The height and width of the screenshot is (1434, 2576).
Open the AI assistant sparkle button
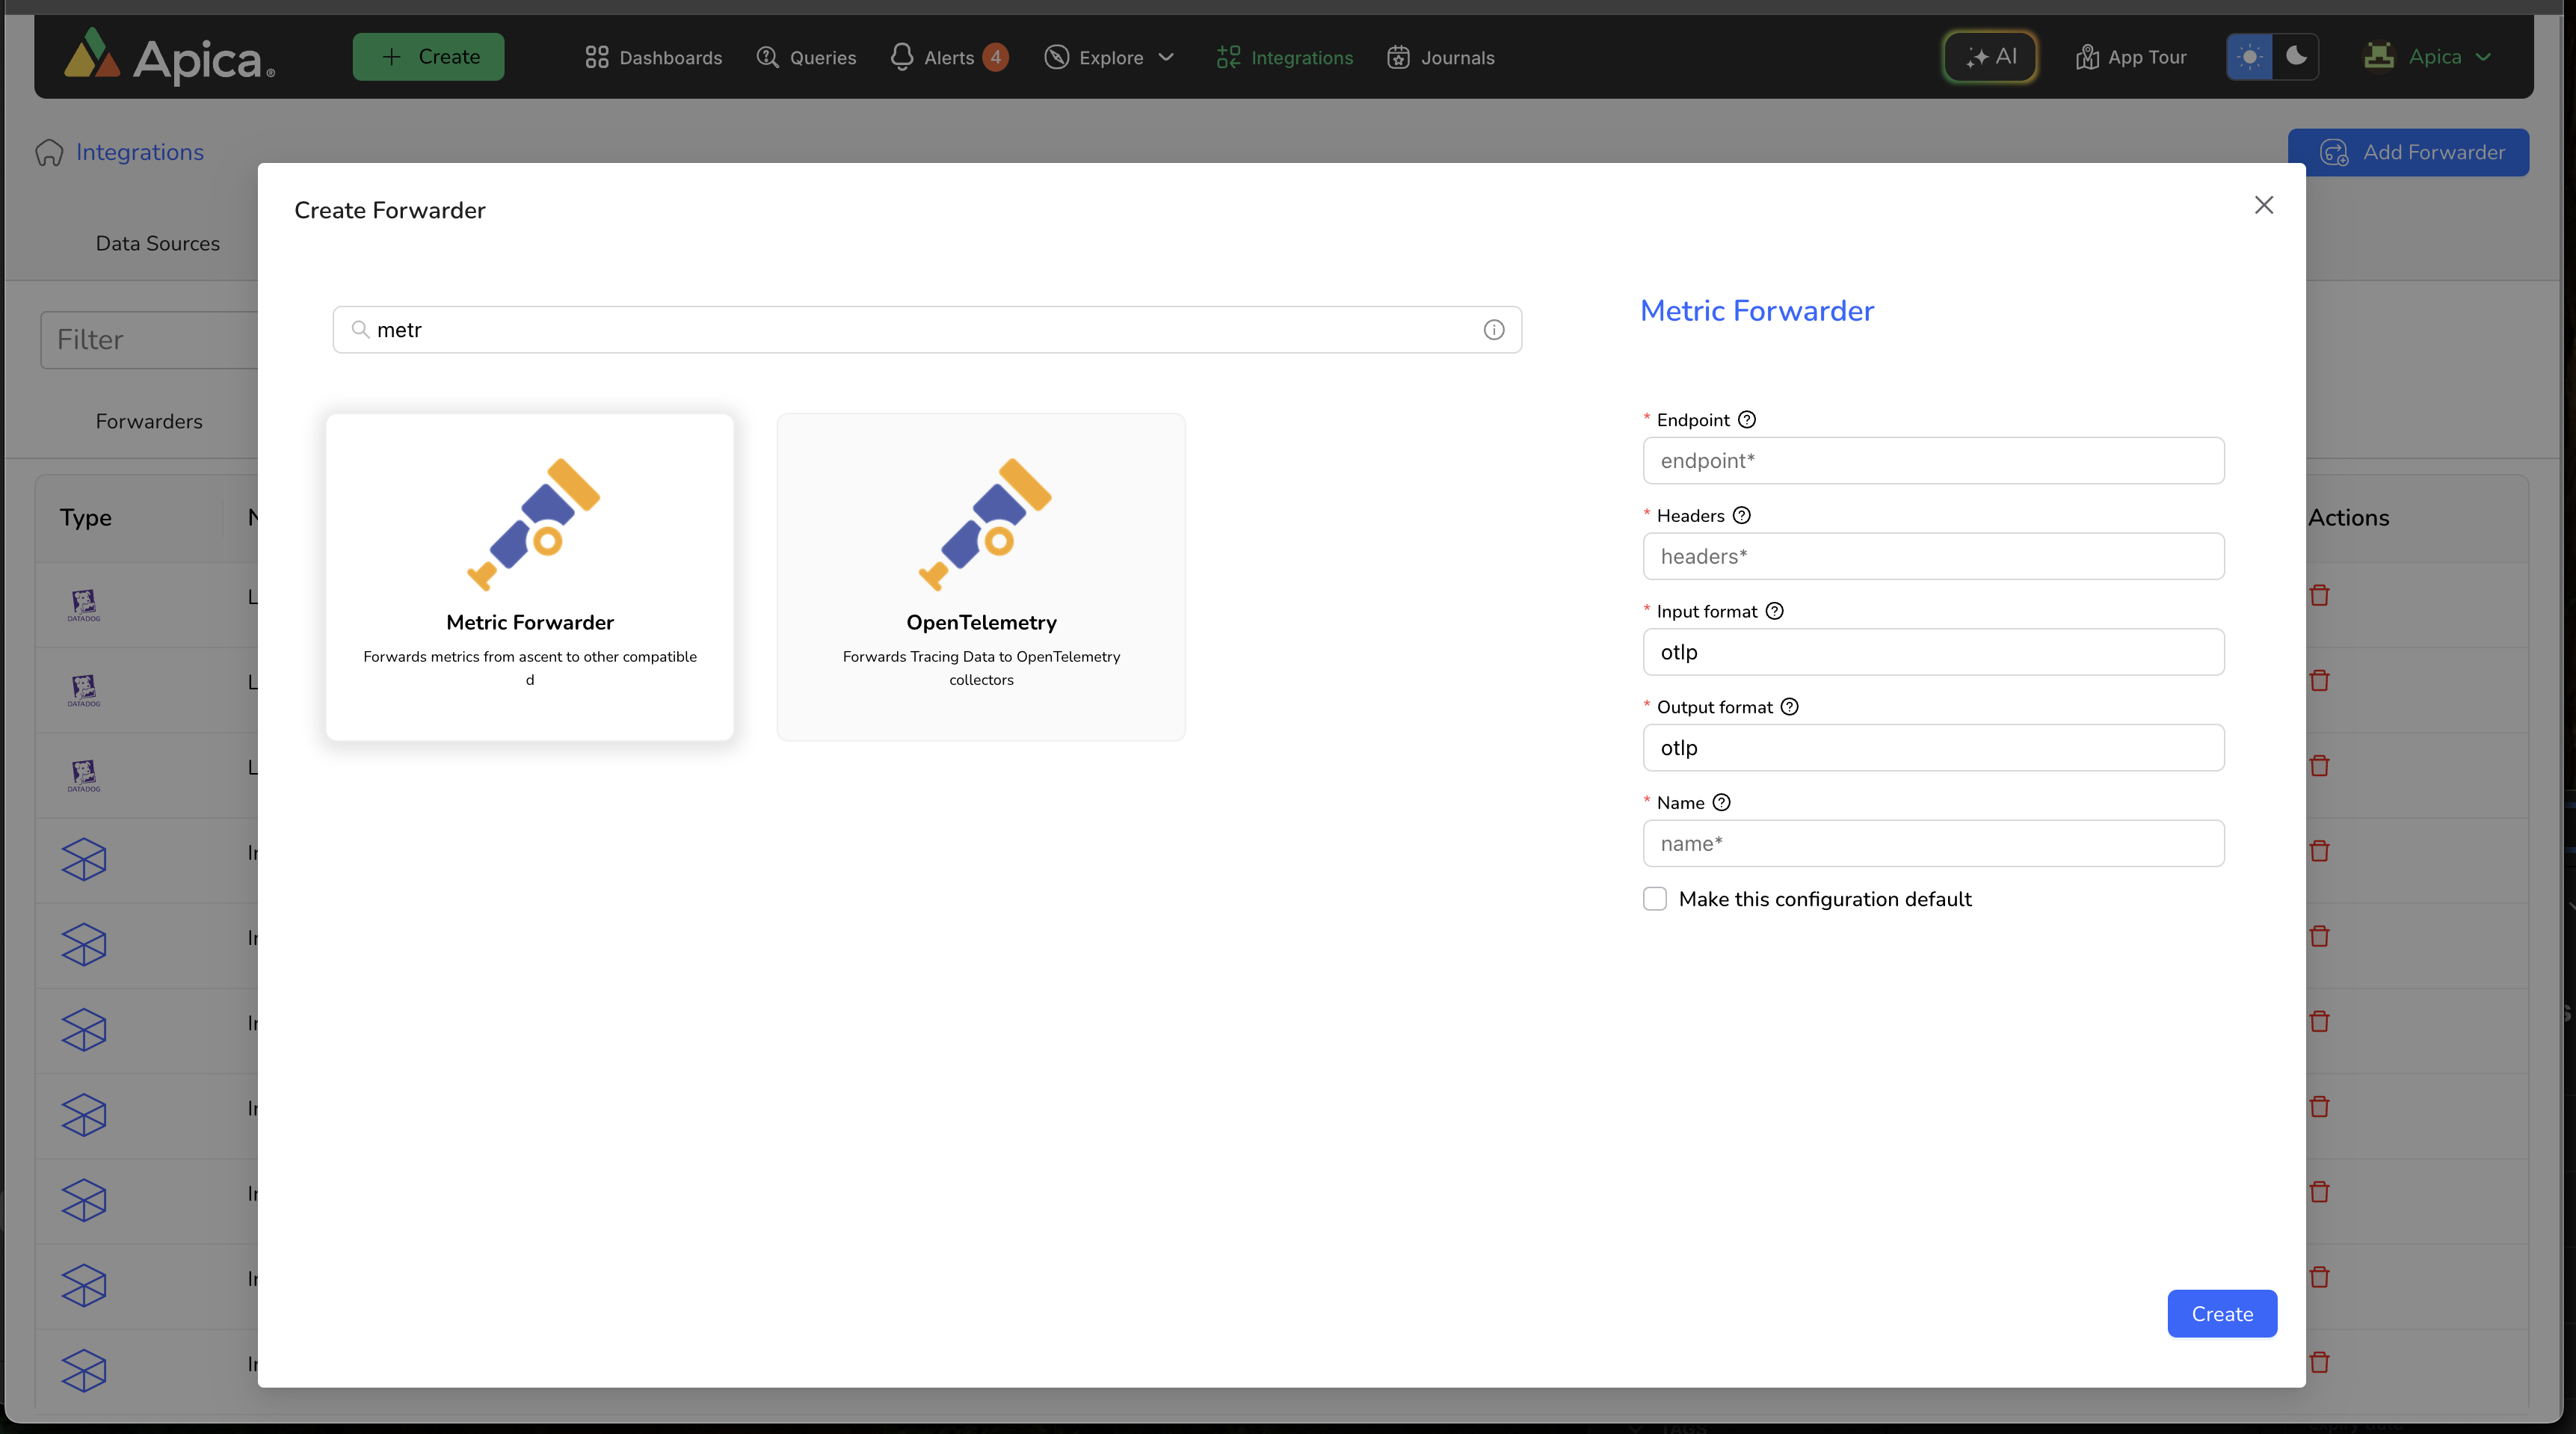point(1990,57)
